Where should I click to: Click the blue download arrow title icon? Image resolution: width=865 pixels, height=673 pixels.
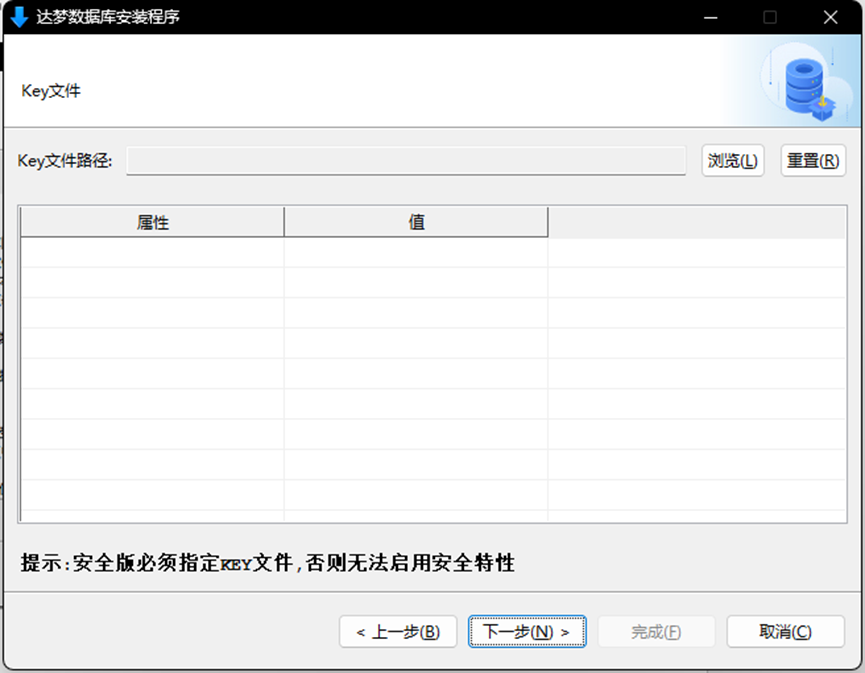tap(19, 17)
